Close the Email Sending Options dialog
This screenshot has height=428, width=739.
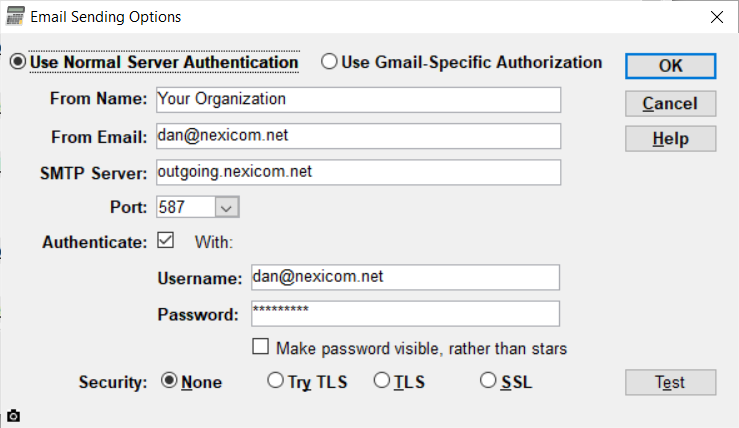point(717,17)
